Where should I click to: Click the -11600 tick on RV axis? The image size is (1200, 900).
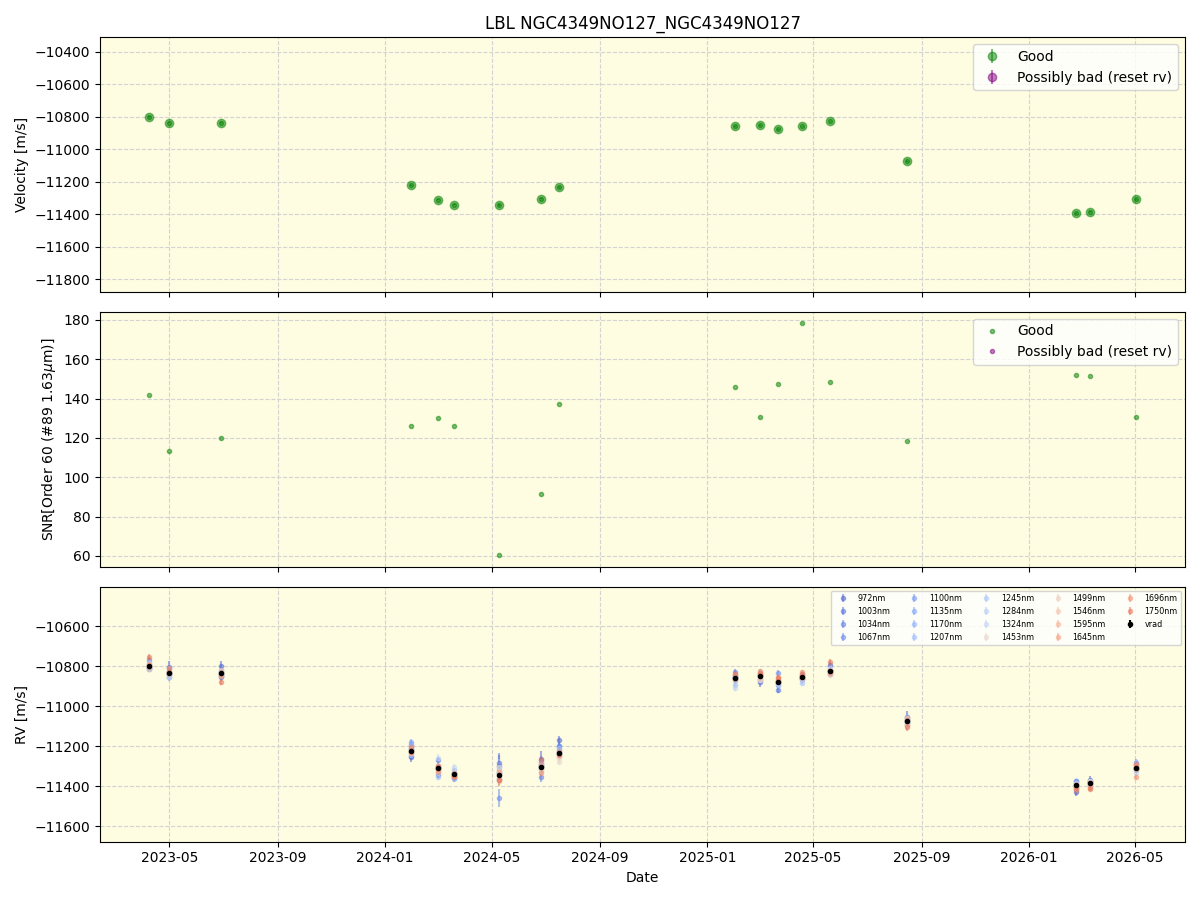(x=65, y=827)
